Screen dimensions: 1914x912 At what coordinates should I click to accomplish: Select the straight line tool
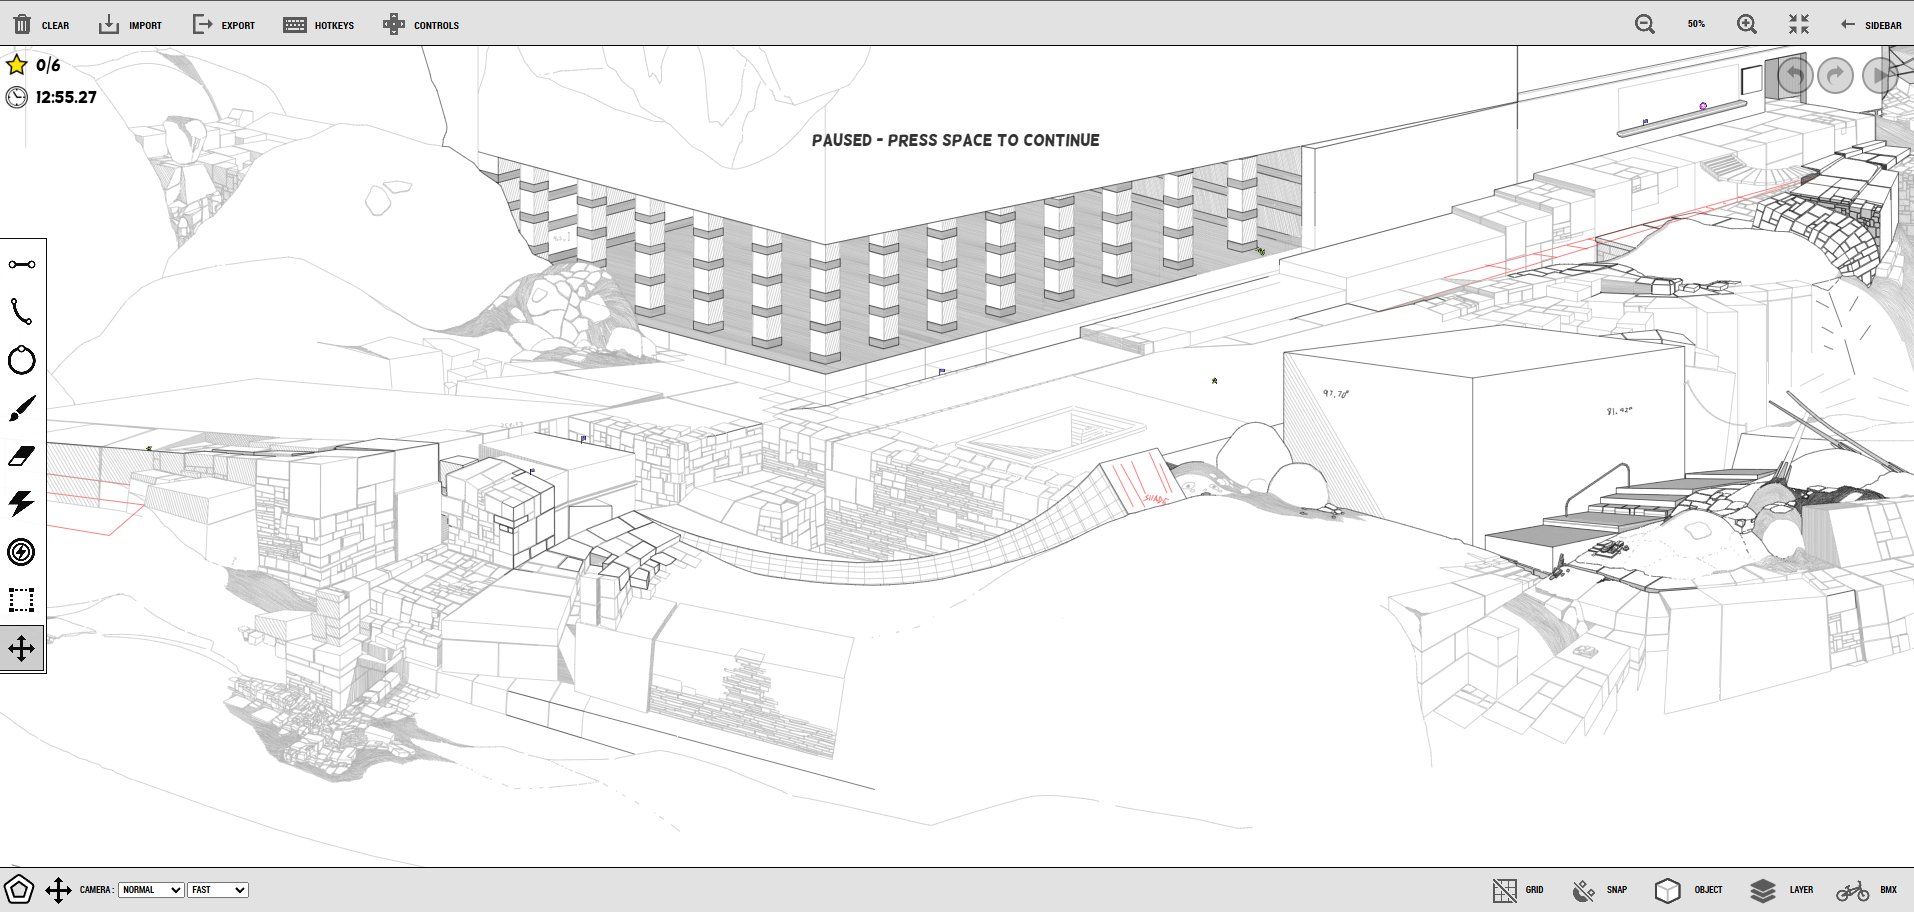(x=22, y=264)
